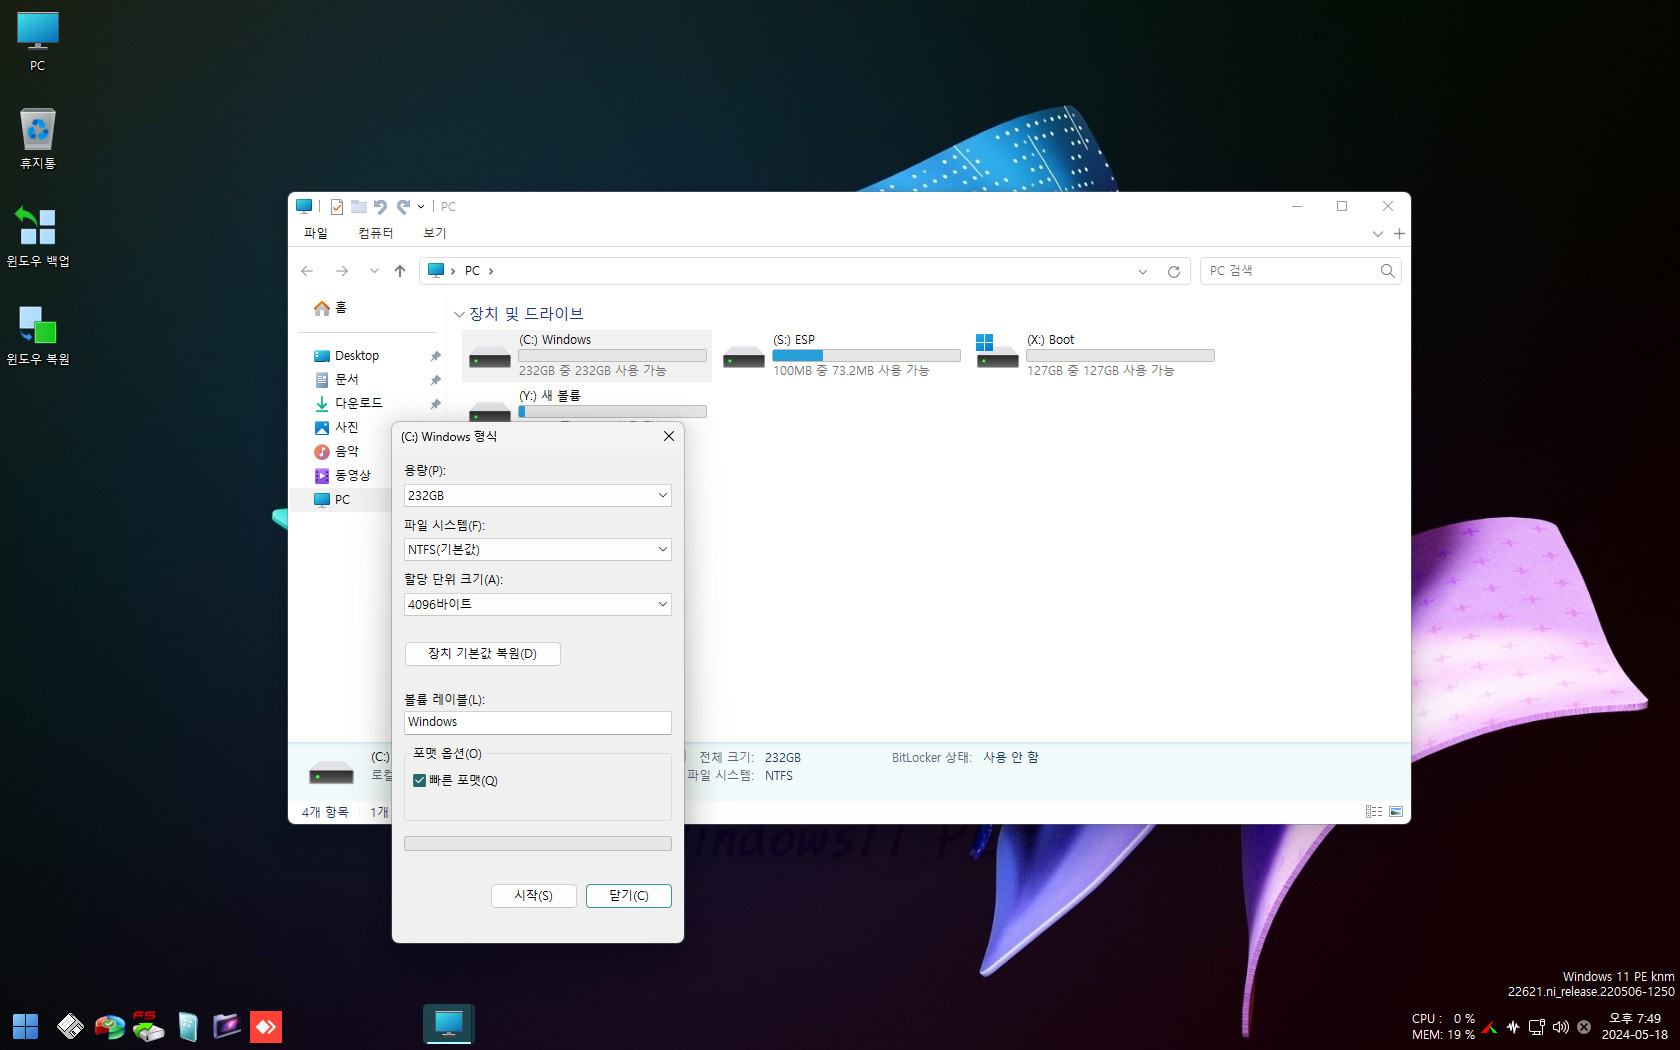Select the (S:) ESP drive
Image resolution: width=1680 pixels, height=1050 pixels.
click(841, 356)
